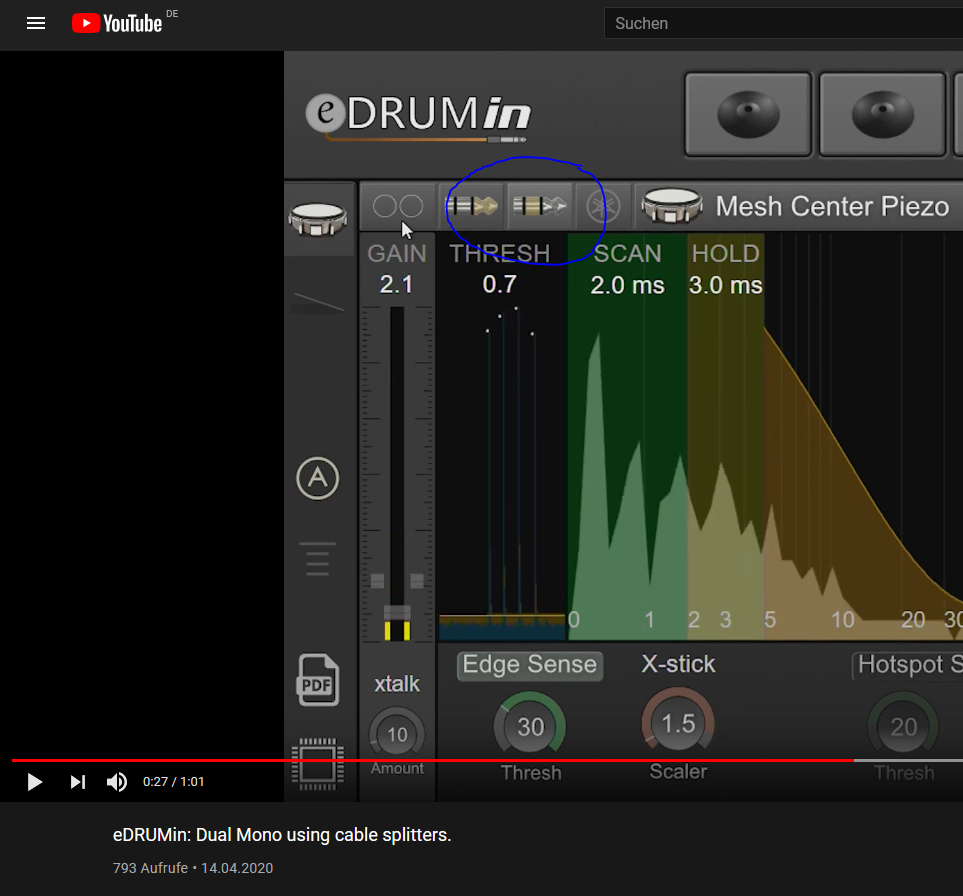Open the list lines sidebar icon
963x896 pixels.
click(x=318, y=559)
